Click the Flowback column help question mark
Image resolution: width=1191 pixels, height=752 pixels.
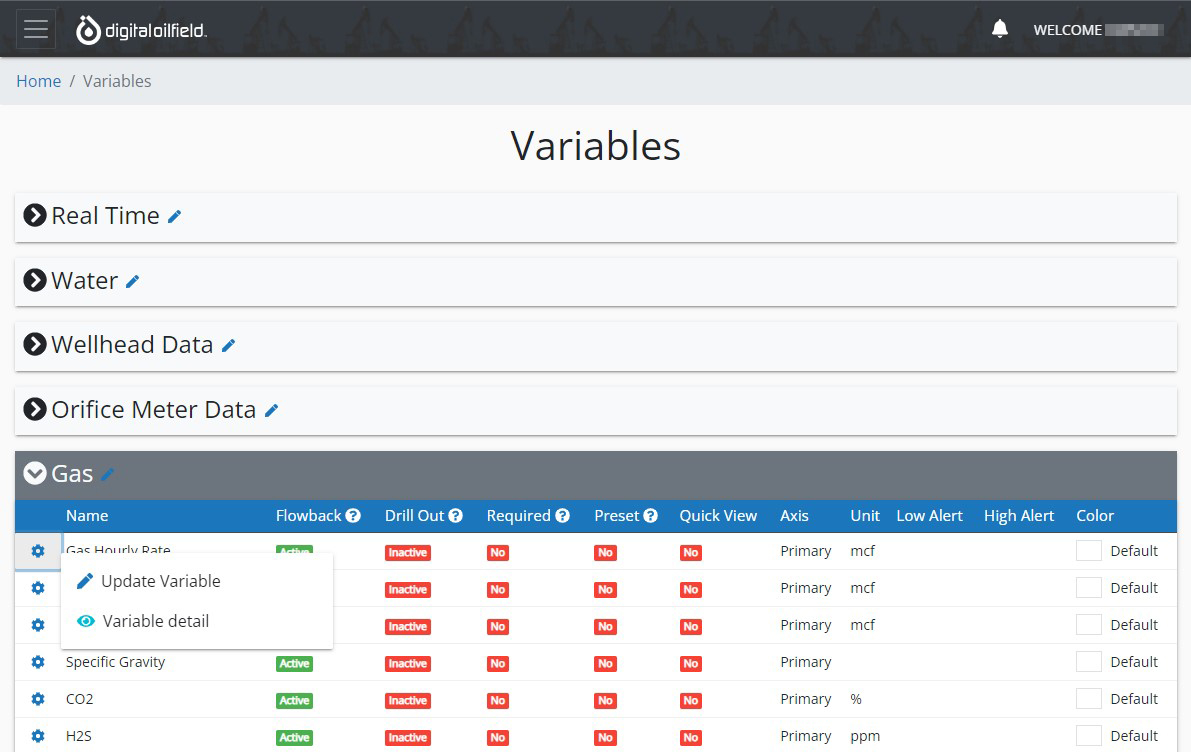click(x=352, y=515)
